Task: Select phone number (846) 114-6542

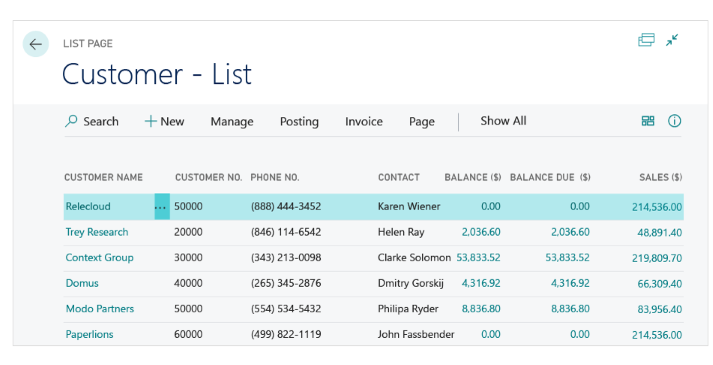Action: coord(286,232)
